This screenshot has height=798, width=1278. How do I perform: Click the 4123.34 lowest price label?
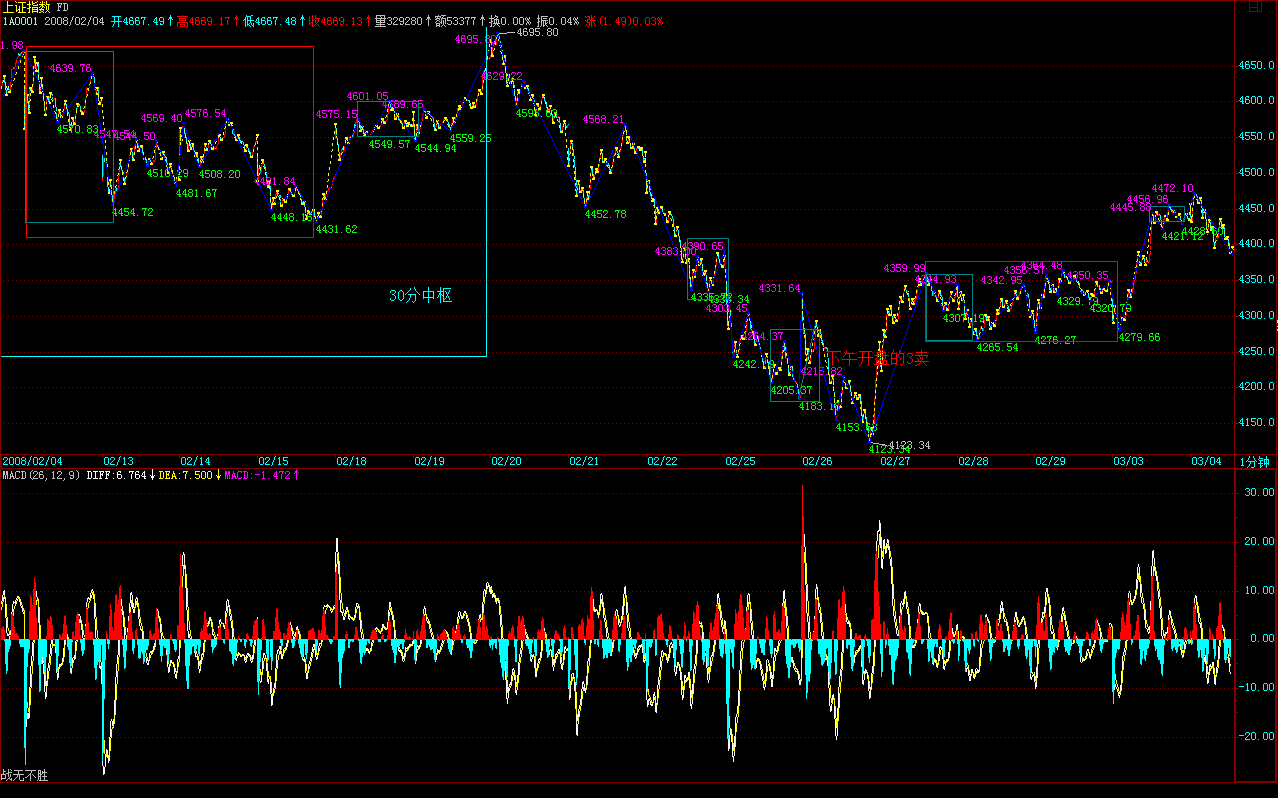[909, 445]
